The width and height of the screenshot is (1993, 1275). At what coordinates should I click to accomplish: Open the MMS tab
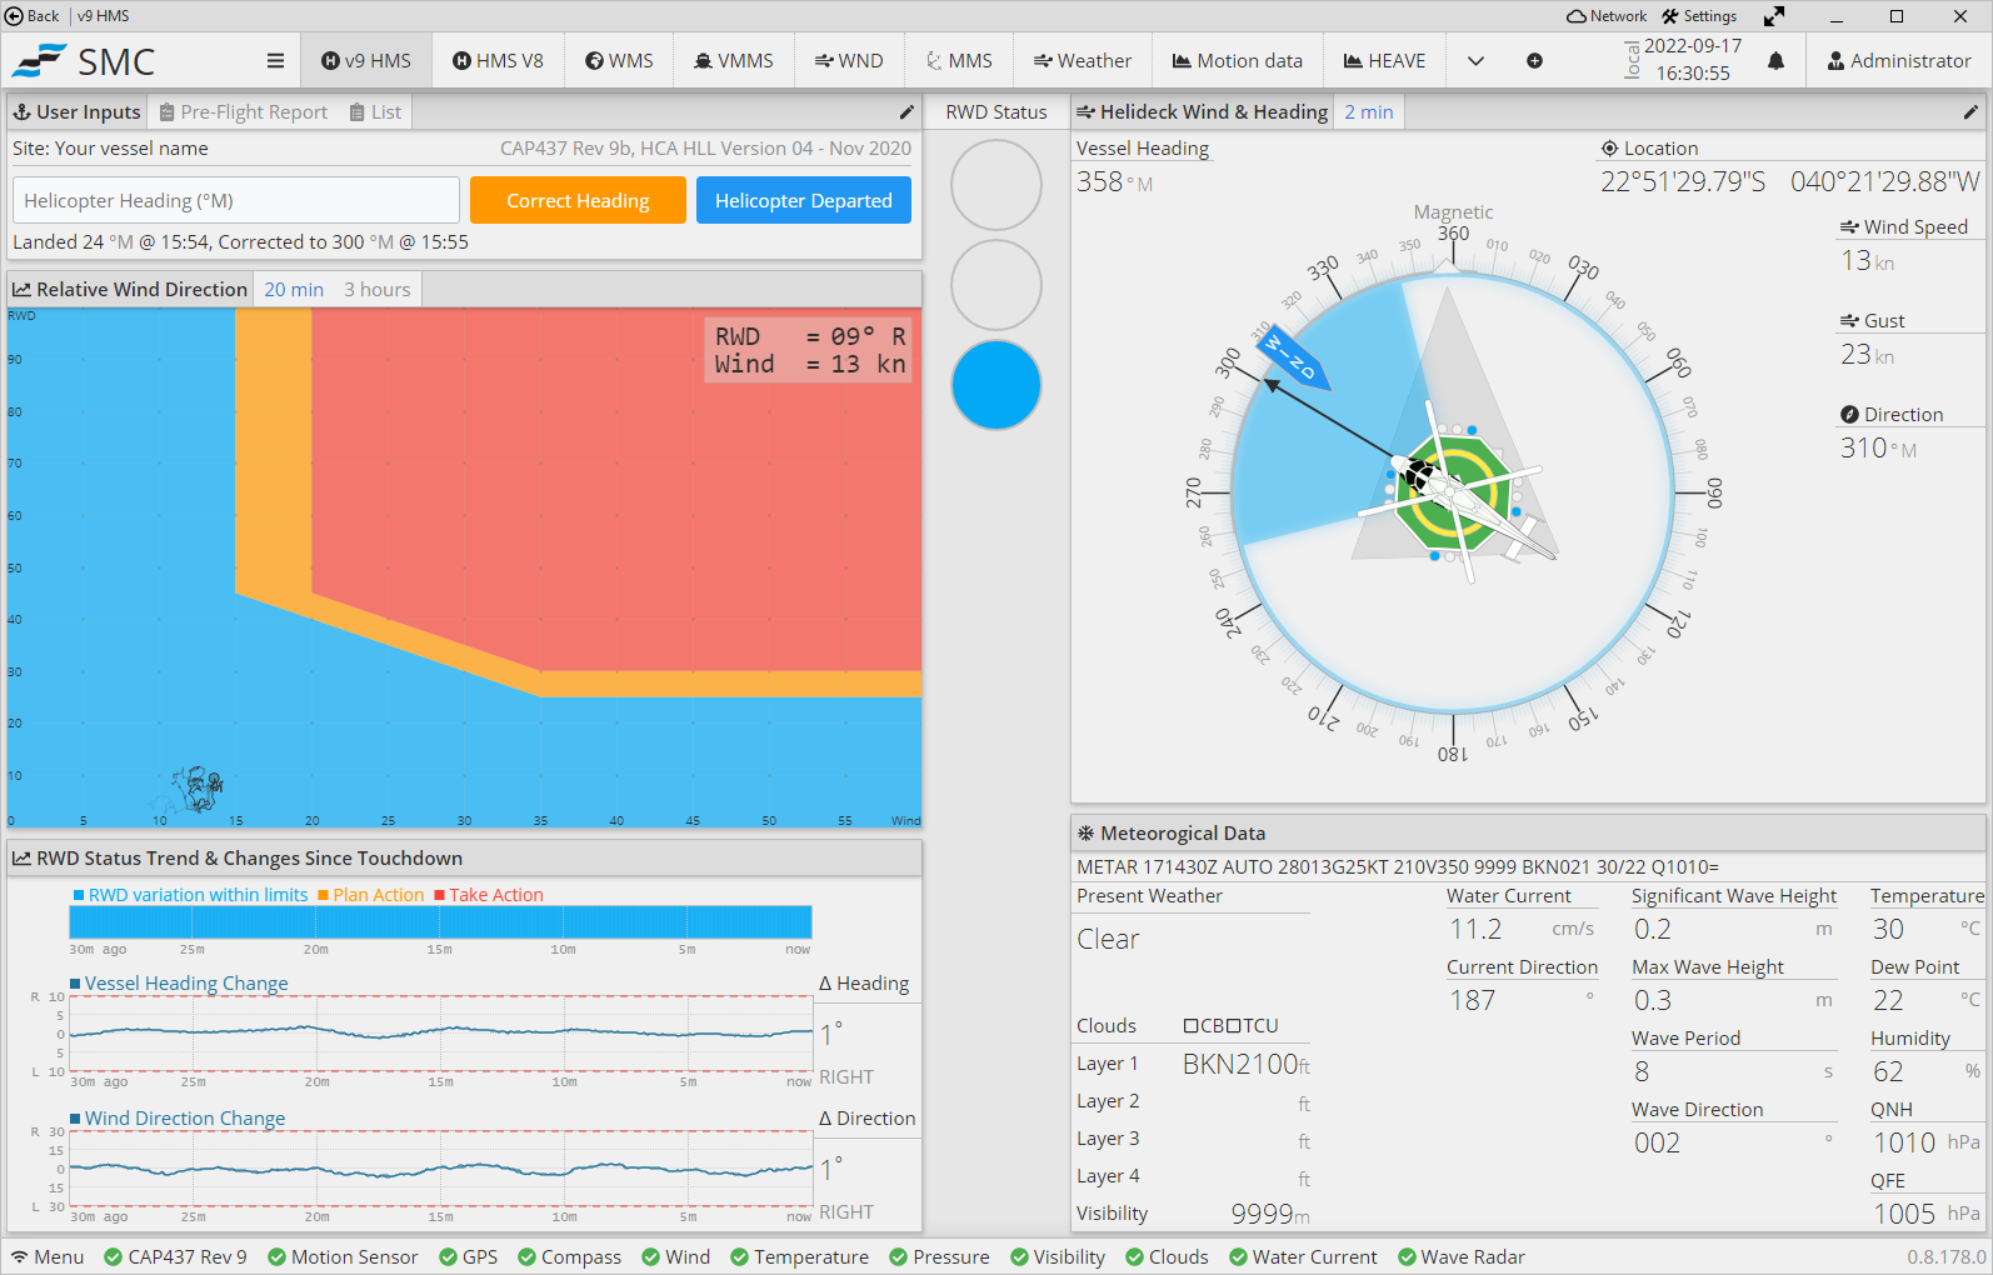[959, 61]
